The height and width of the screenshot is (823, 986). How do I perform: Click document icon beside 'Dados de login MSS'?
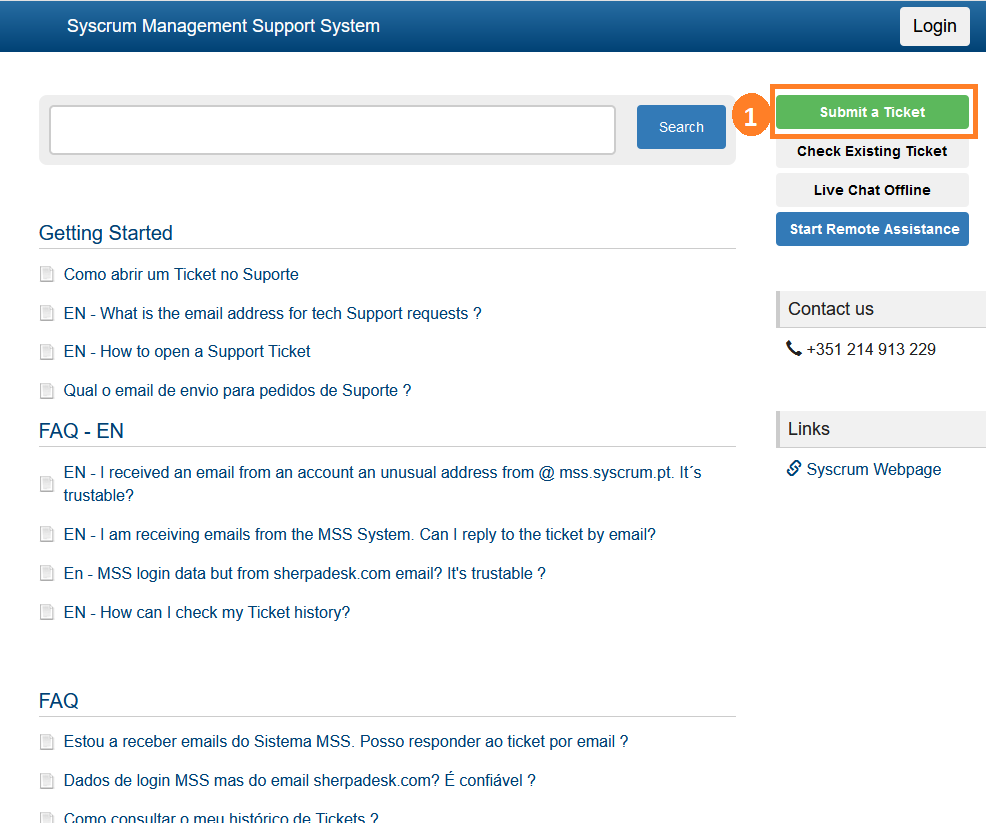click(46, 781)
